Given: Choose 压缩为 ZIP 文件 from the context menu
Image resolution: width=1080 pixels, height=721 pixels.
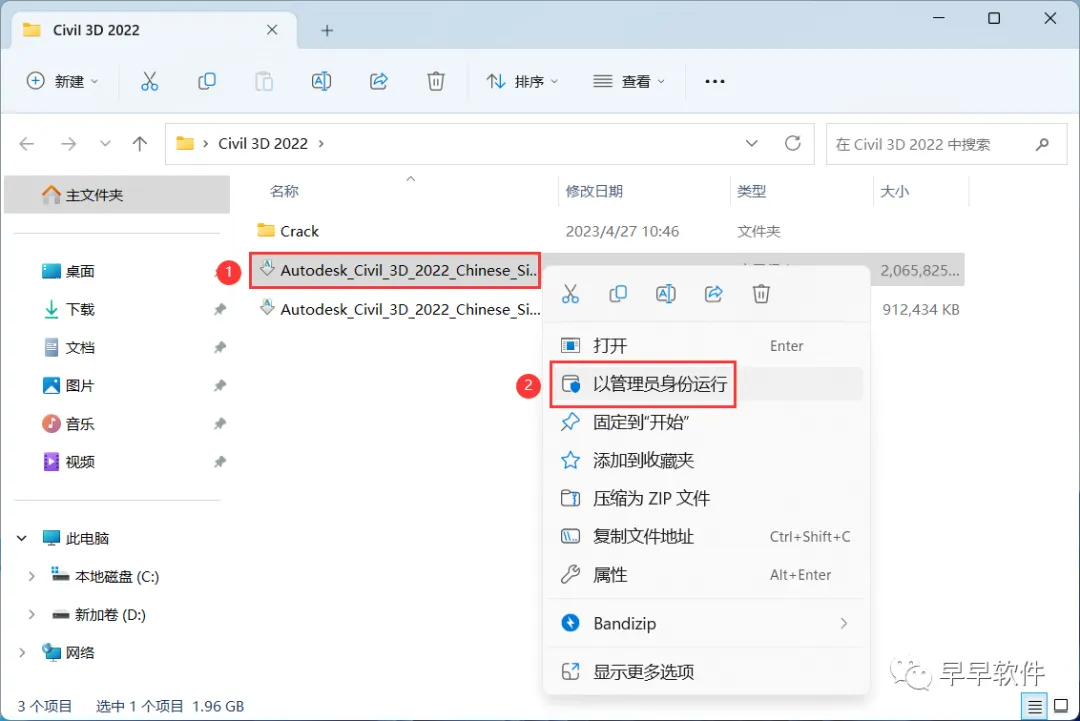Looking at the screenshot, I should click(x=706, y=498).
